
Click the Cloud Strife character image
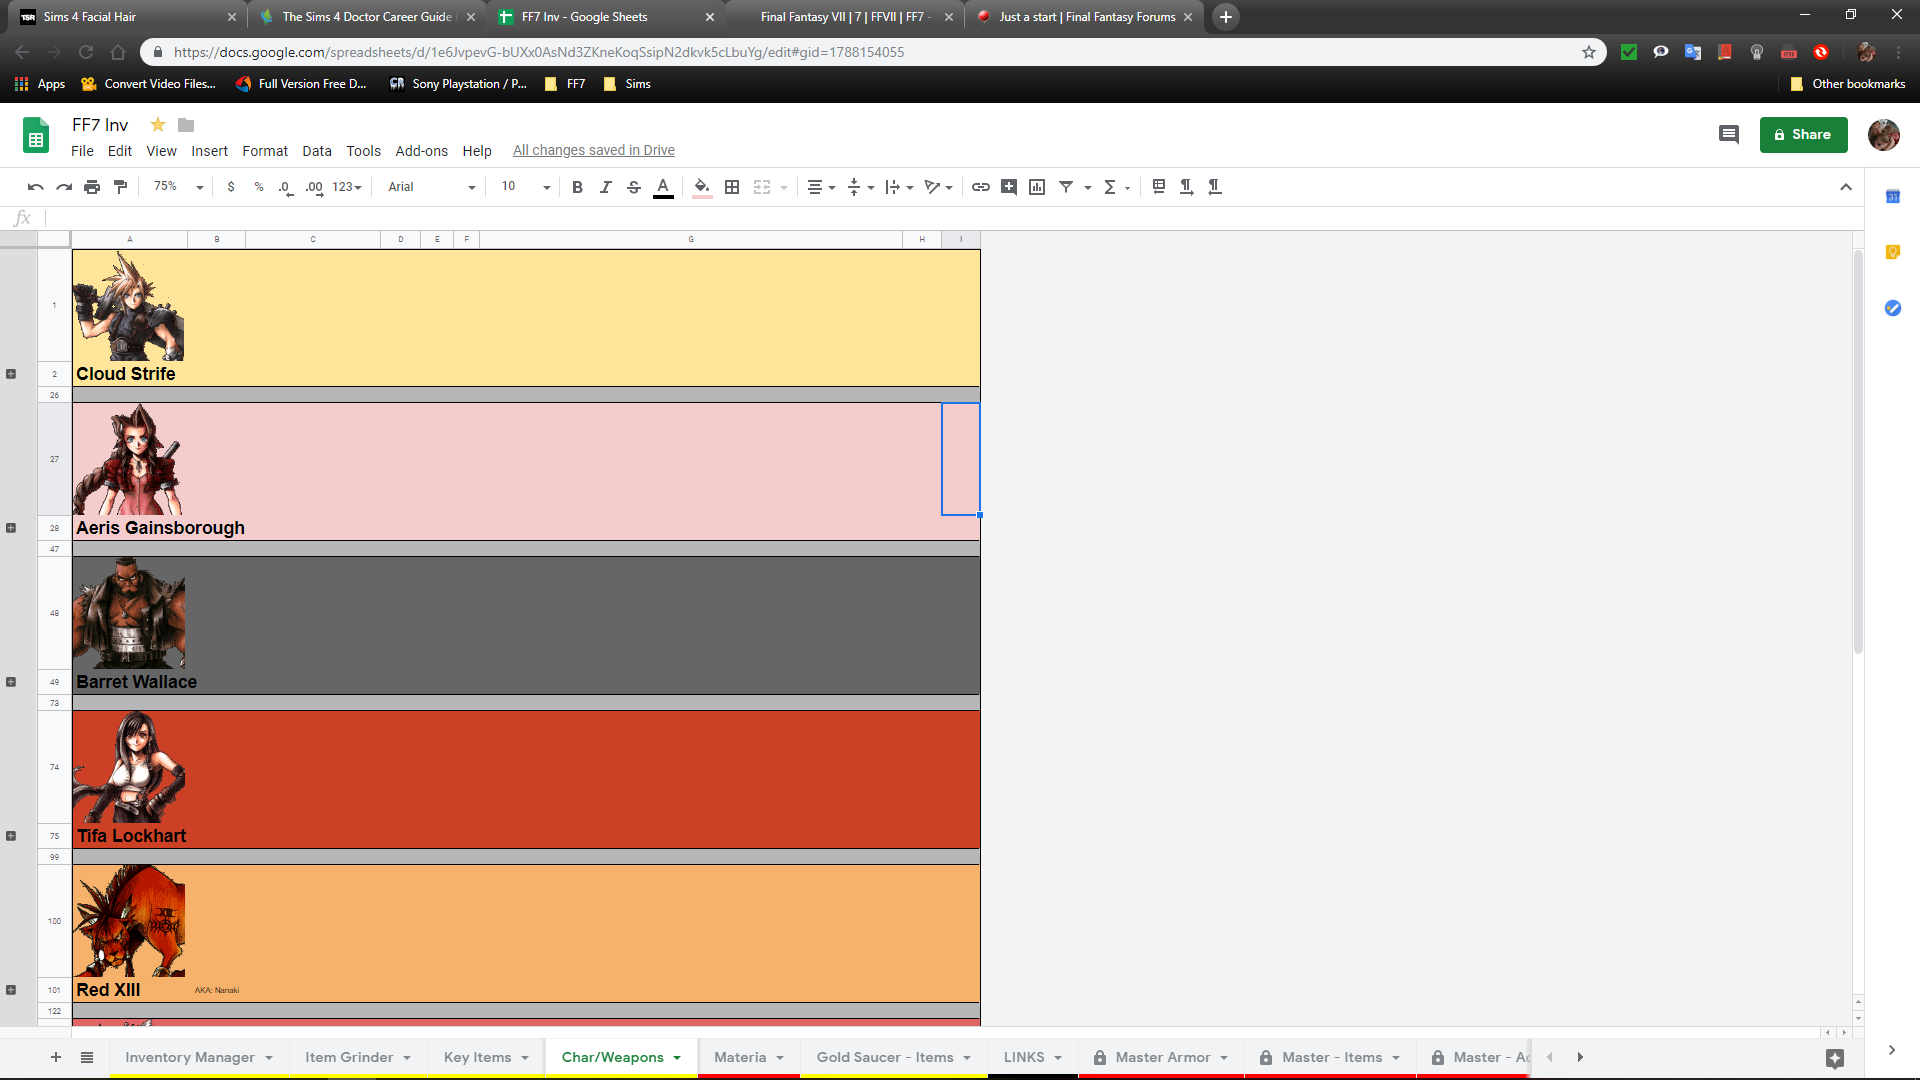pyautogui.click(x=129, y=306)
